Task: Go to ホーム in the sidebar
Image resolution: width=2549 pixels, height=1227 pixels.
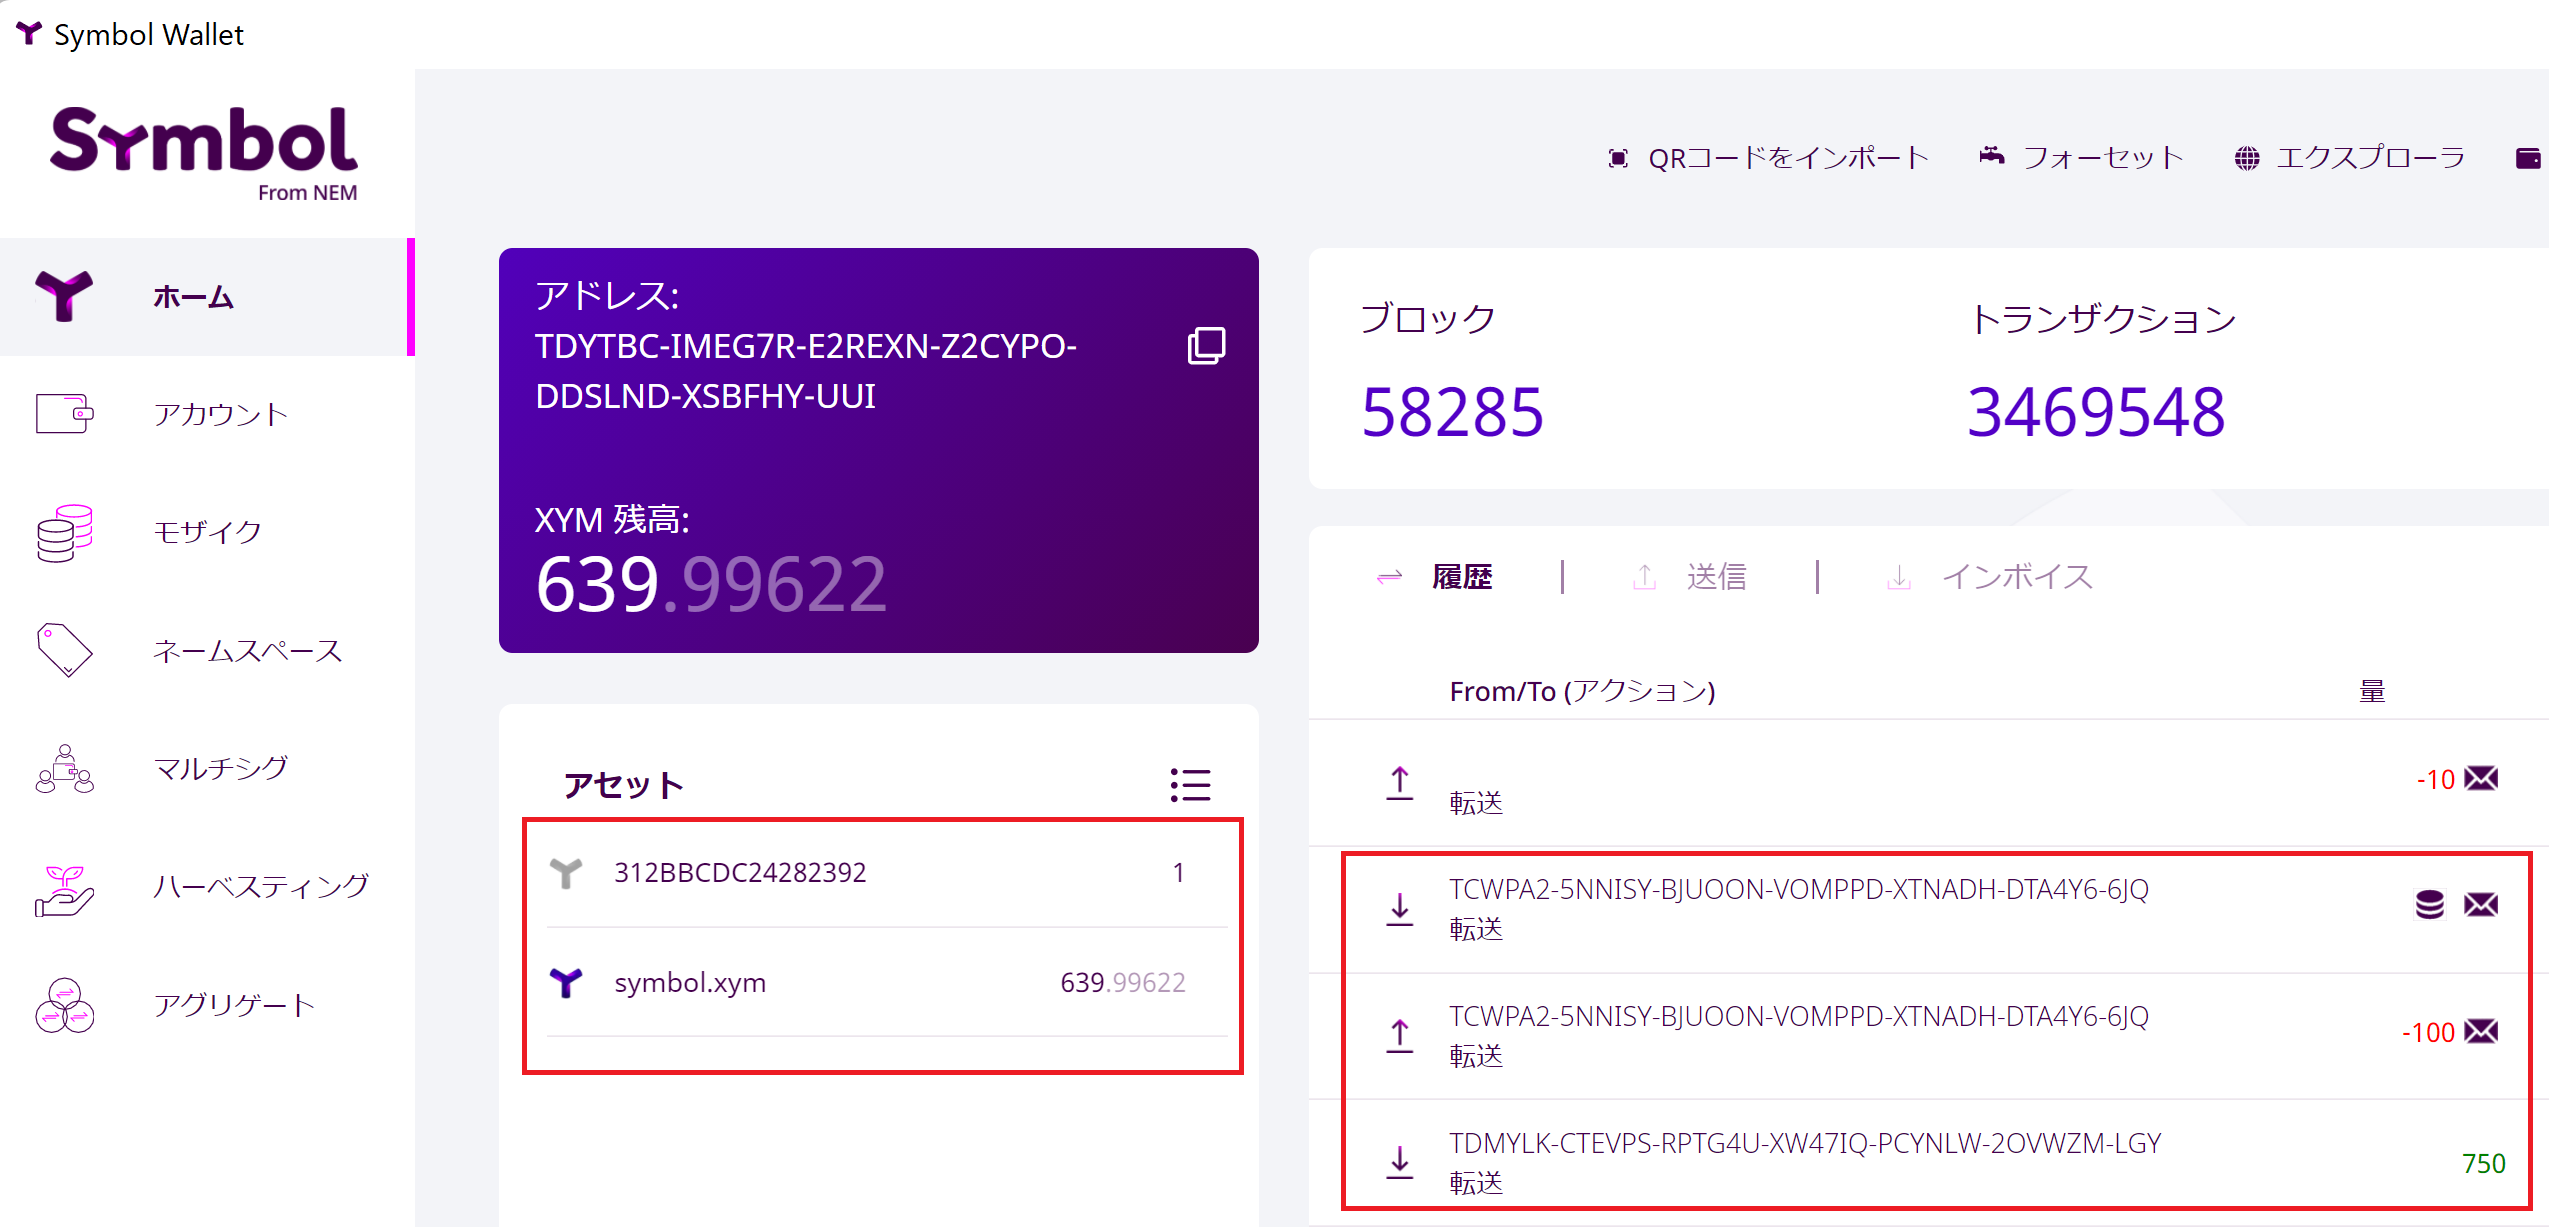Action: [x=194, y=297]
